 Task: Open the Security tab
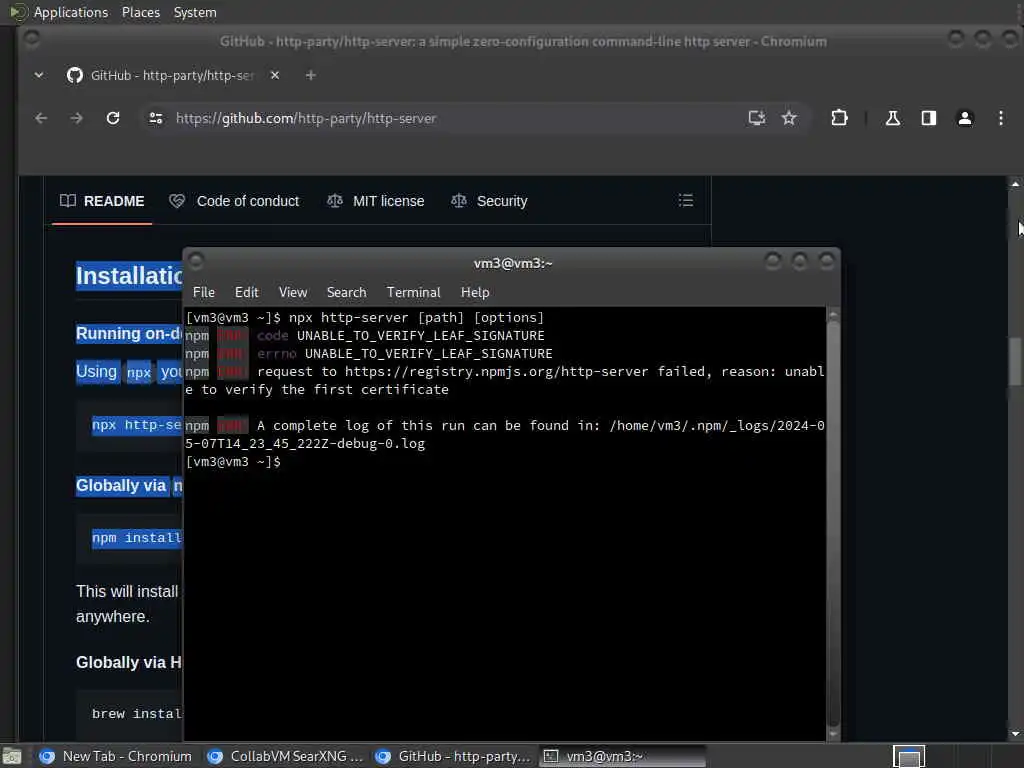pyautogui.click(x=489, y=201)
